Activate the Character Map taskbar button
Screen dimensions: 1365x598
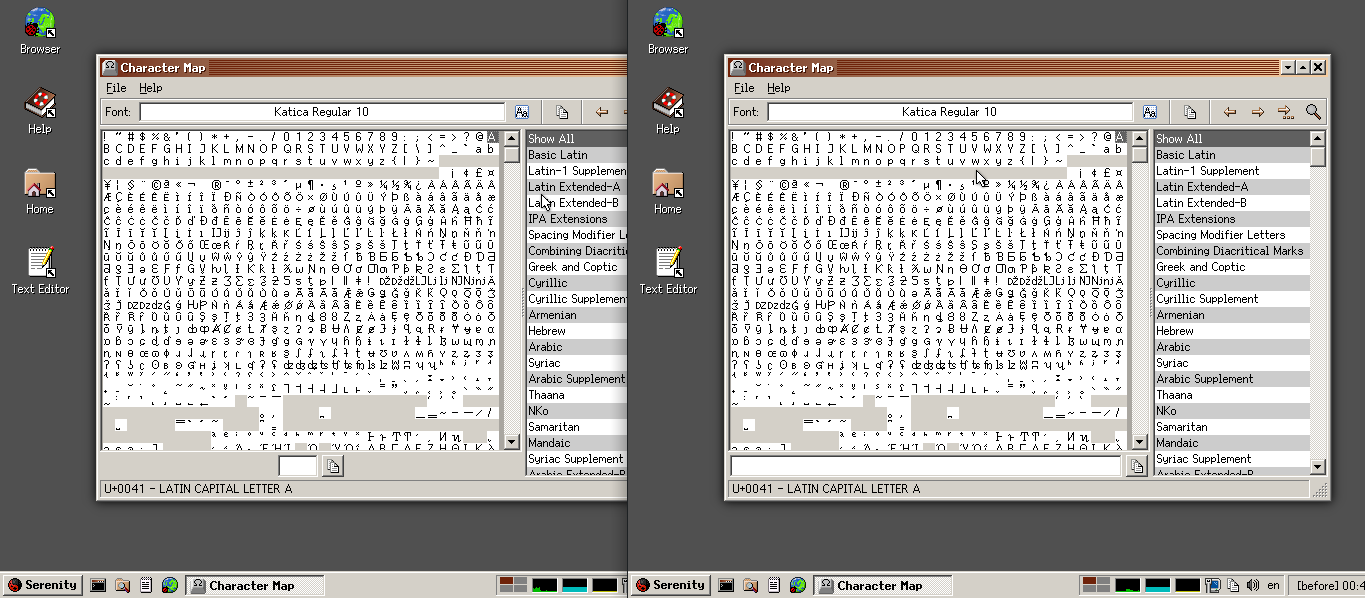tap(885, 585)
